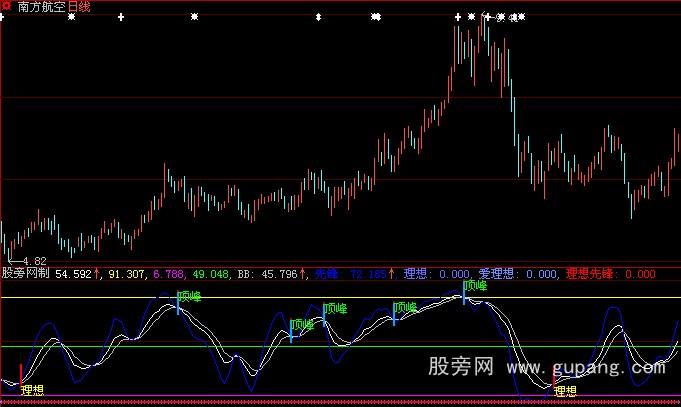The width and height of the screenshot is (681, 407).
Task: Select the white indicator value 54.592
Action: click(73, 274)
